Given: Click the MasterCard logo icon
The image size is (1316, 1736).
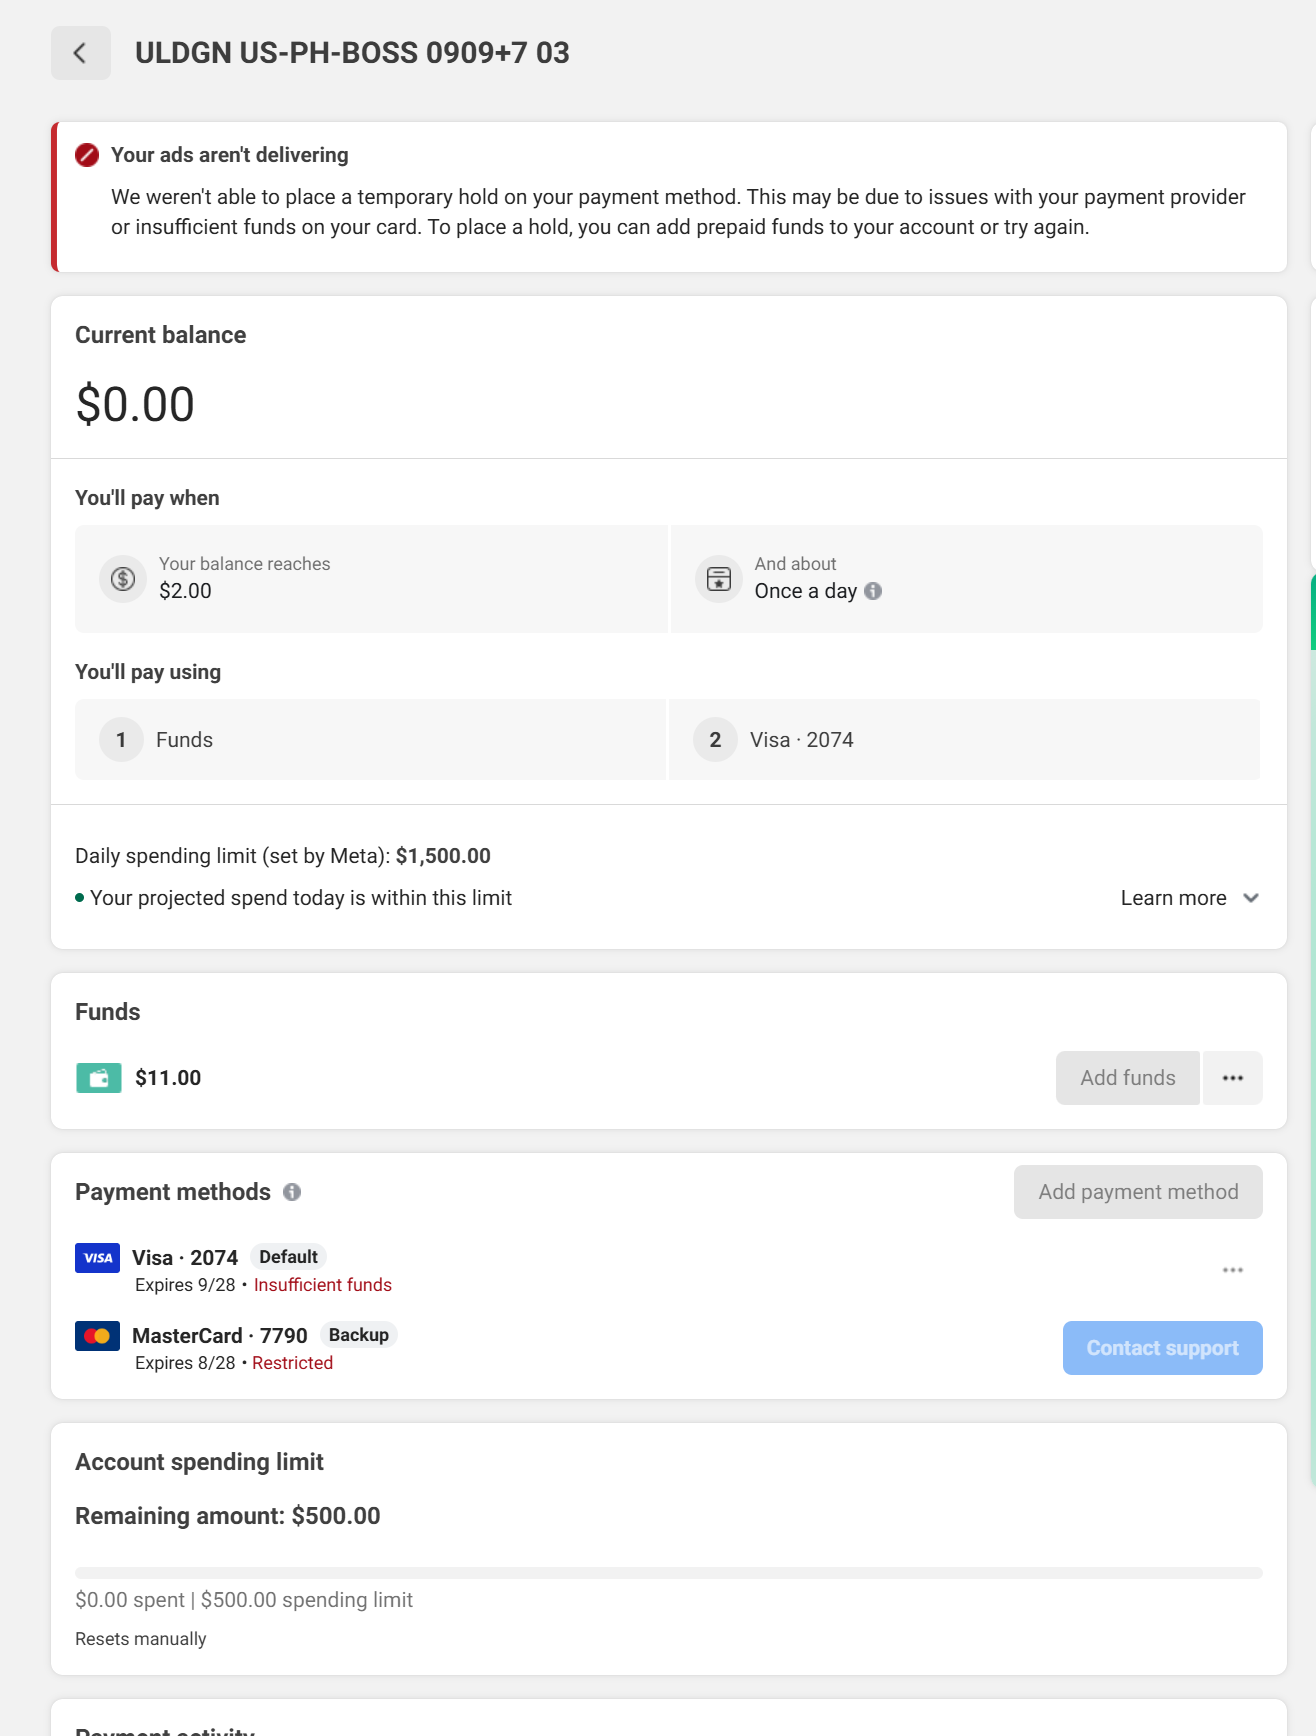Looking at the screenshot, I should click(98, 1336).
